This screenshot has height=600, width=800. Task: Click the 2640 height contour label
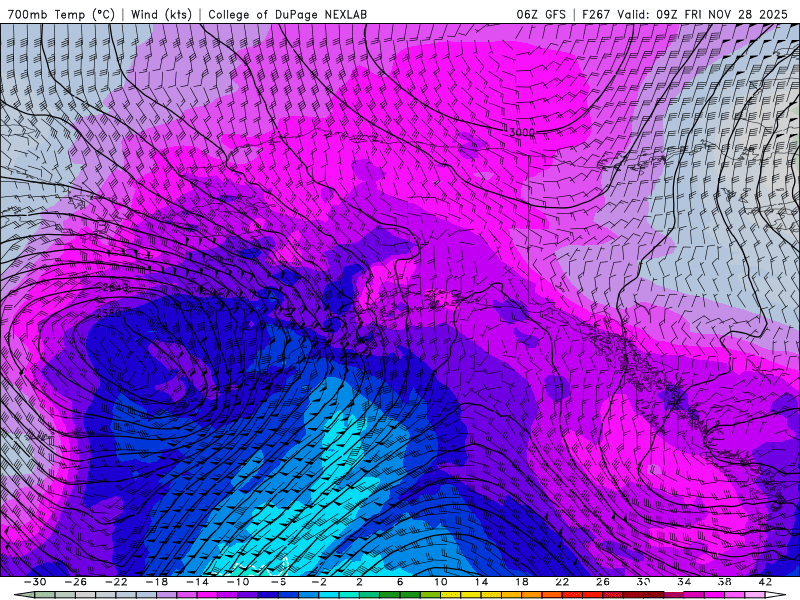[x=115, y=288]
